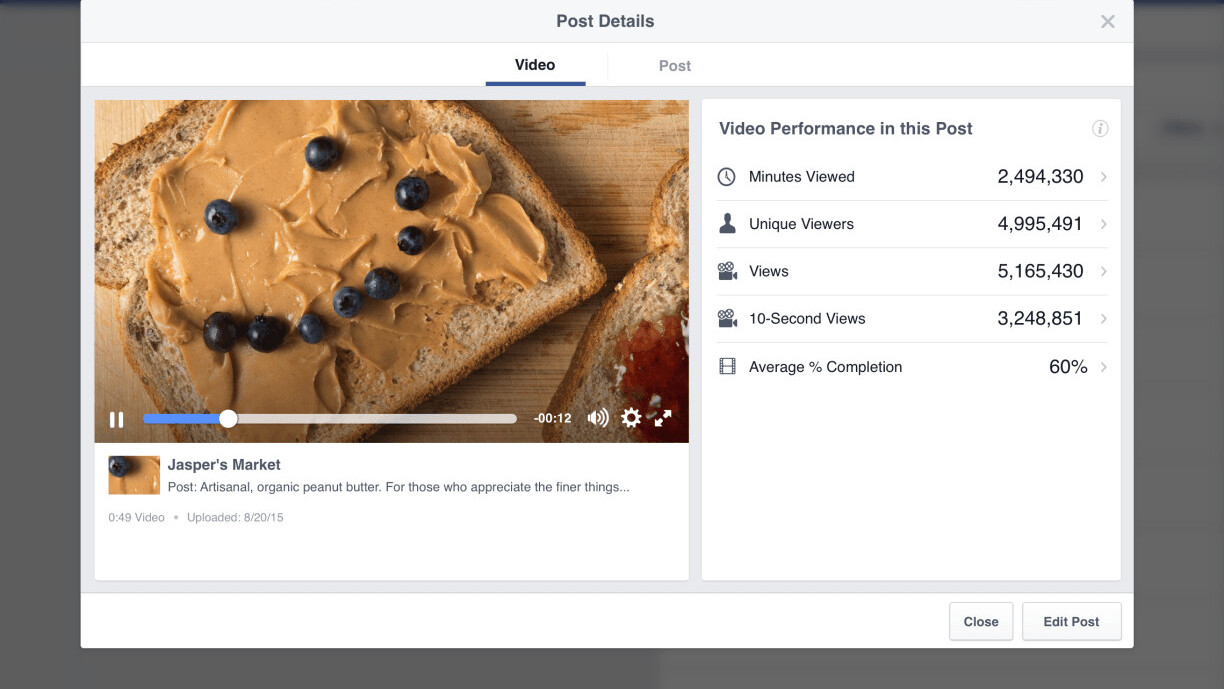The height and width of the screenshot is (689, 1224).
Task: Open Average % Completion chevron
Action: 1104,367
